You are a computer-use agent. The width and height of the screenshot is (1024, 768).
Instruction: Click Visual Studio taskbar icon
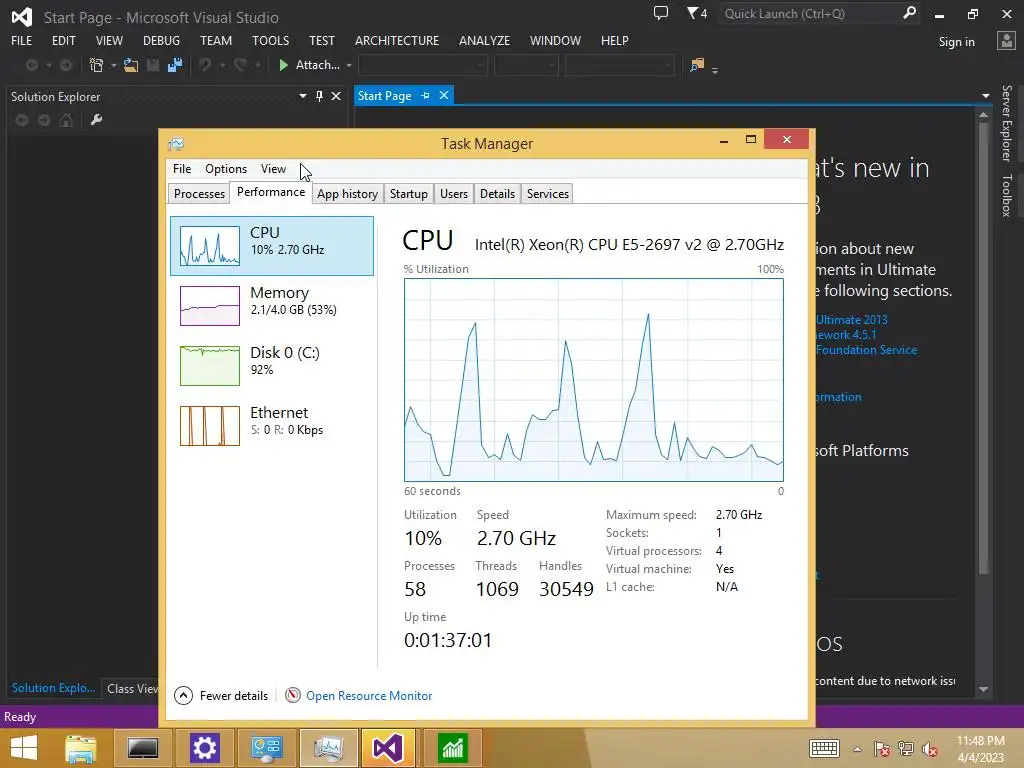[x=387, y=748]
